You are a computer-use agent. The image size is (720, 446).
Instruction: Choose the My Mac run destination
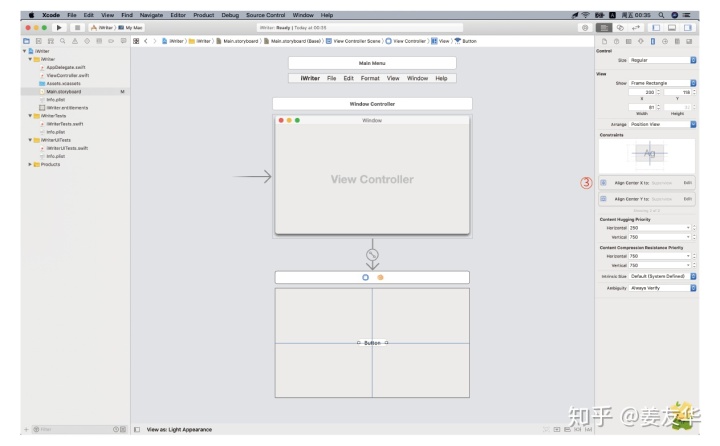coord(130,28)
